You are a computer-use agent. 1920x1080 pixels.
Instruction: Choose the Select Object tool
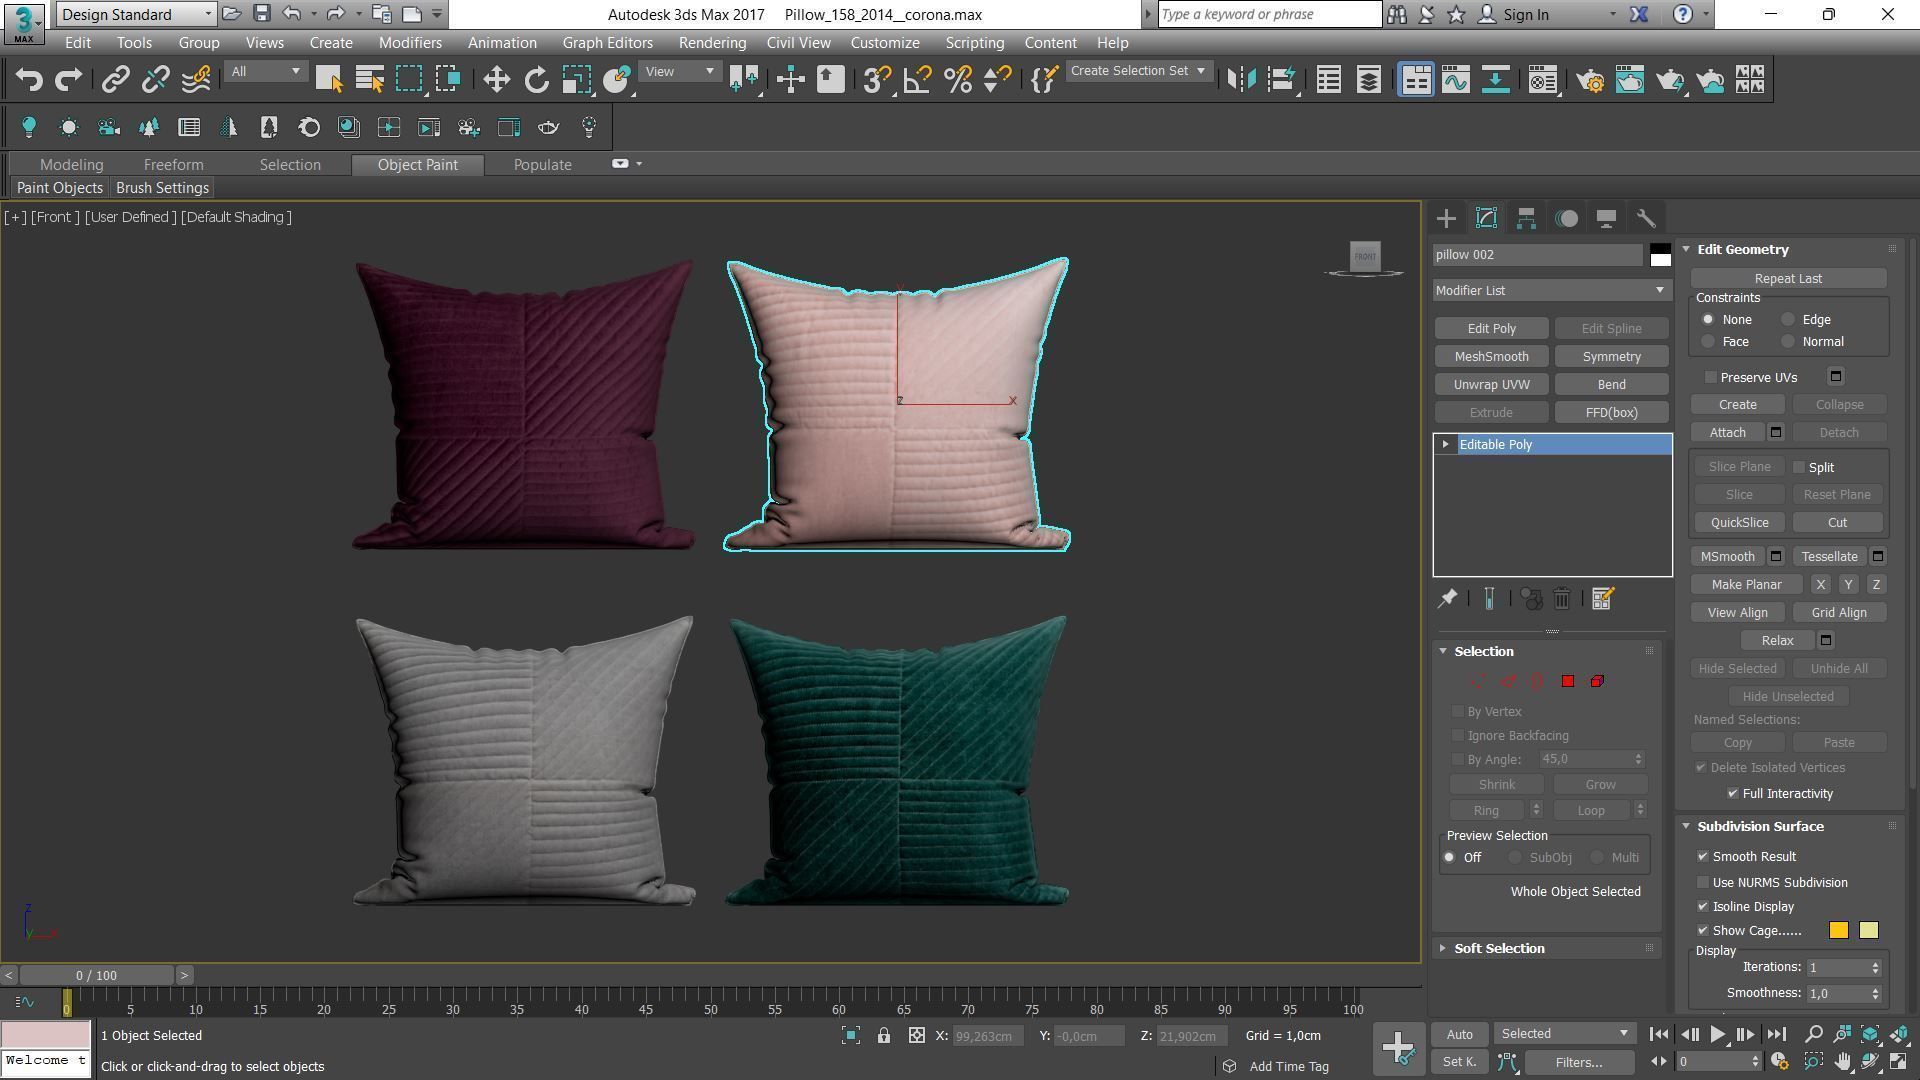click(x=329, y=80)
